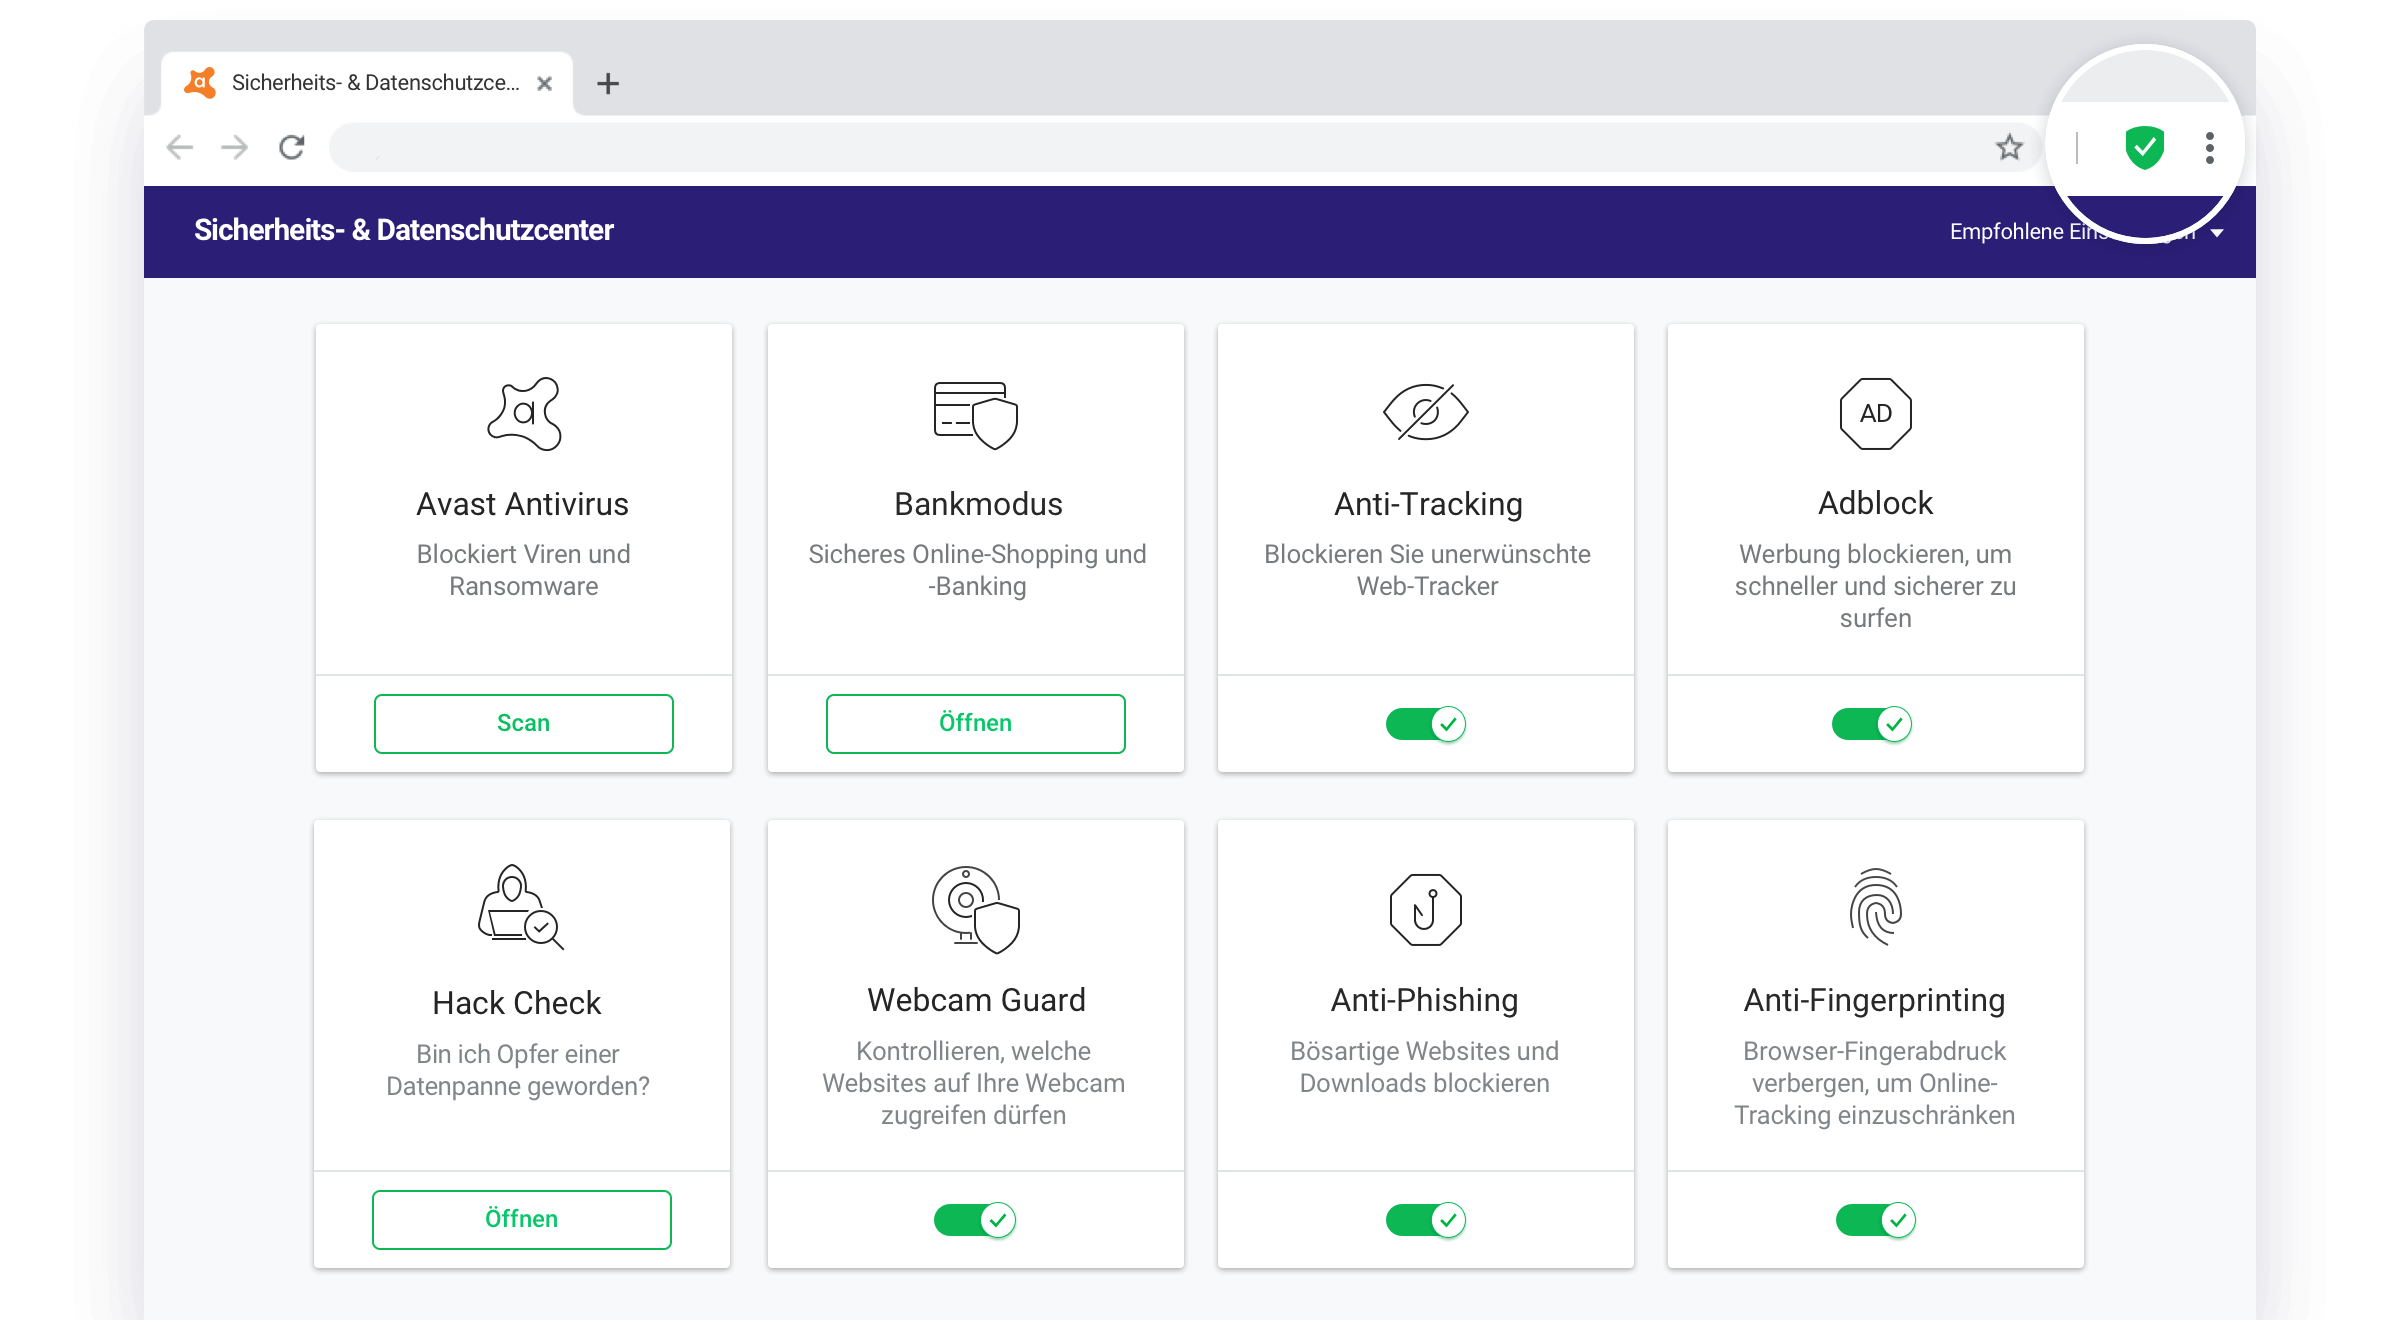The height and width of the screenshot is (1320, 2400).
Task: Bookmark the page with the star icon
Action: coord(2009,148)
